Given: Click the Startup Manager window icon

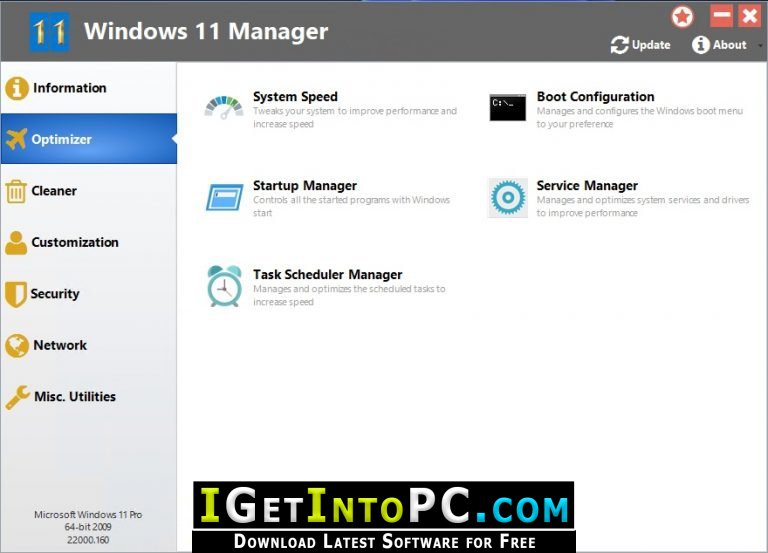Looking at the screenshot, I should [x=224, y=197].
